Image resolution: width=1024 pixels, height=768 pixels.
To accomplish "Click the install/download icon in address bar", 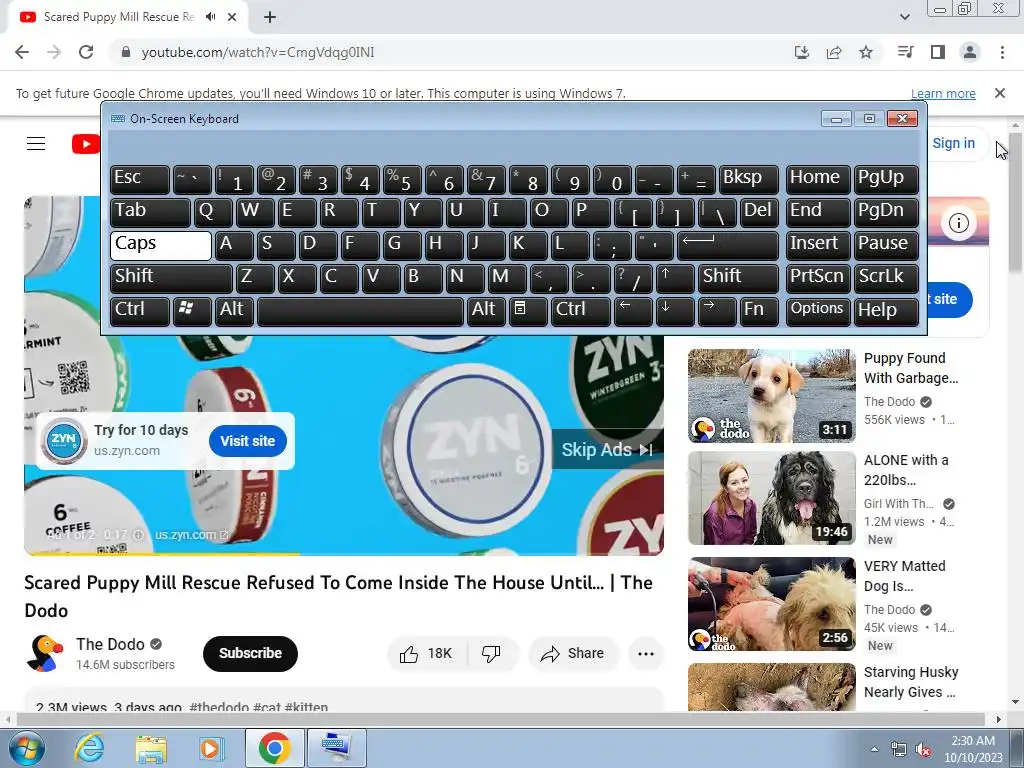I will pyautogui.click(x=802, y=52).
